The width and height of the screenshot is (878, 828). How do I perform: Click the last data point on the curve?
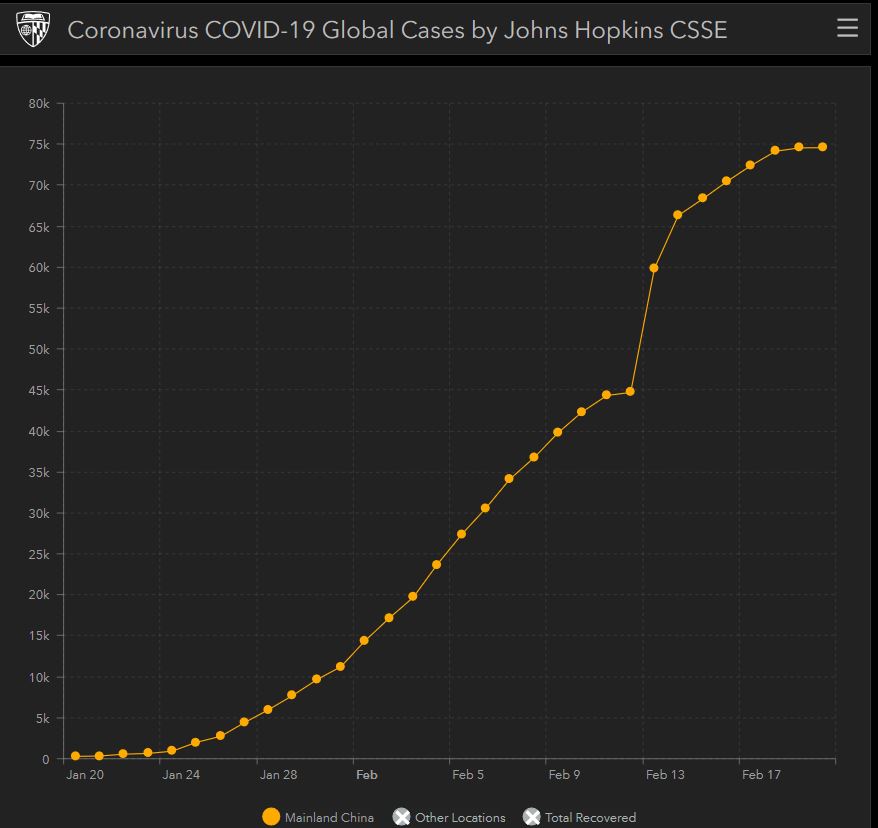pos(822,147)
